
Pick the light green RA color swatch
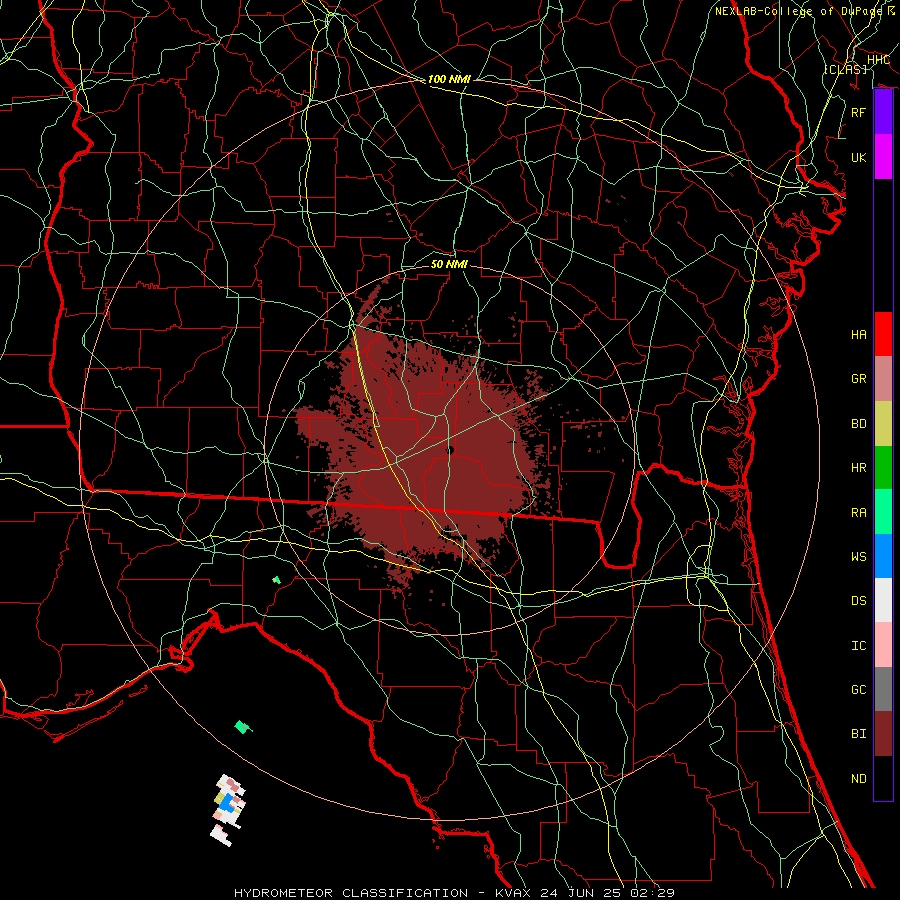[x=883, y=512]
